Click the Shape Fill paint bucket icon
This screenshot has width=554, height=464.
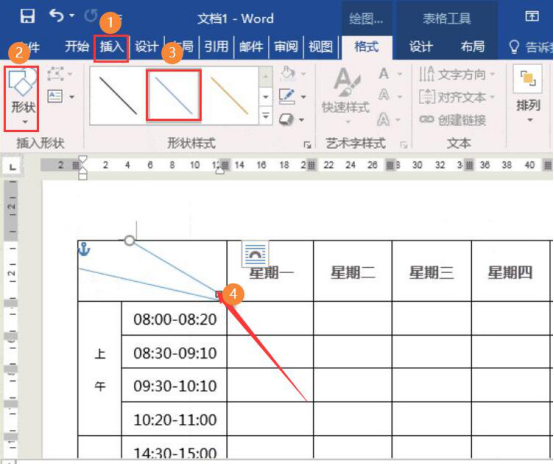pyautogui.click(x=288, y=74)
